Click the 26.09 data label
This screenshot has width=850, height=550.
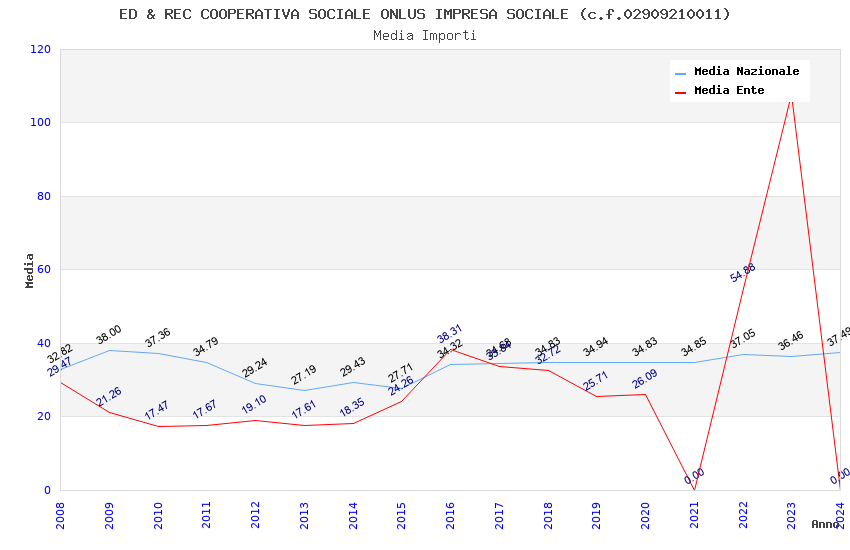tap(645, 379)
